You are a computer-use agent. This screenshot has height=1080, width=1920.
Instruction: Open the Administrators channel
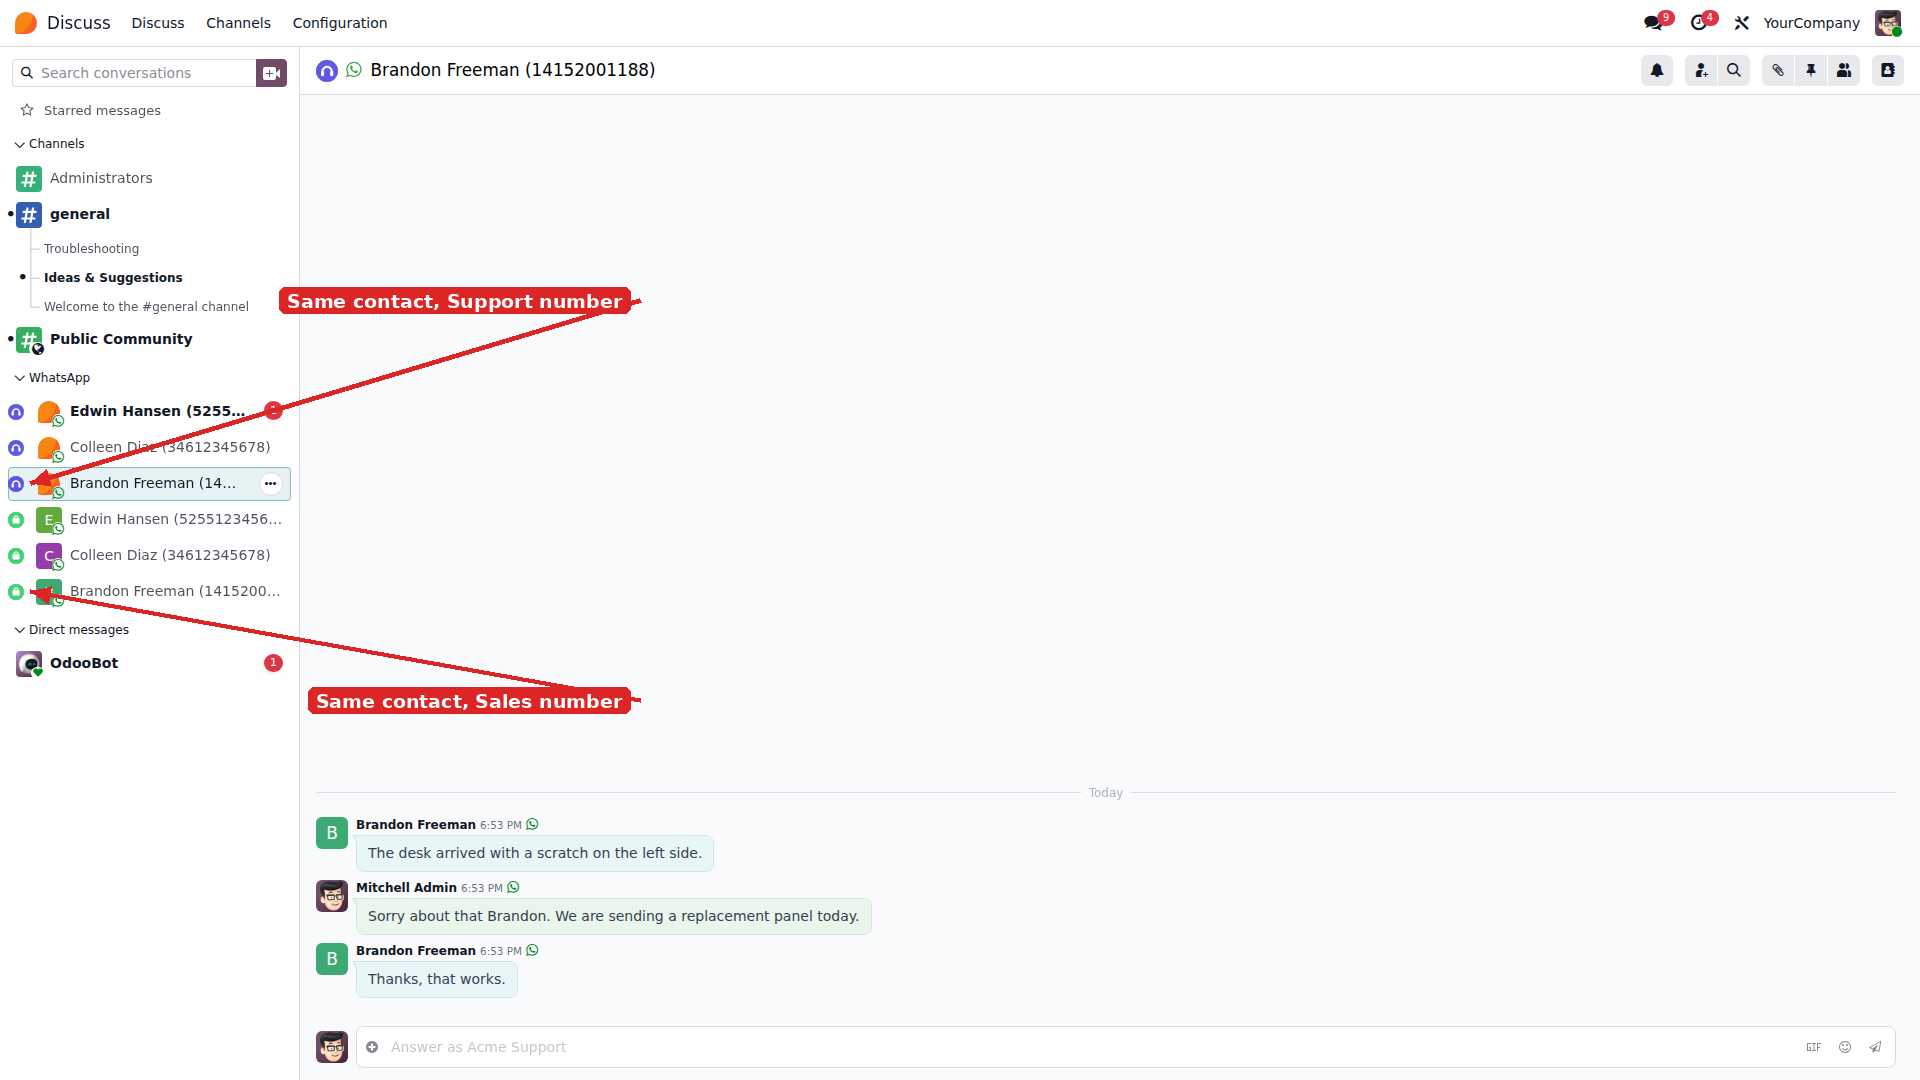(x=150, y=179)
